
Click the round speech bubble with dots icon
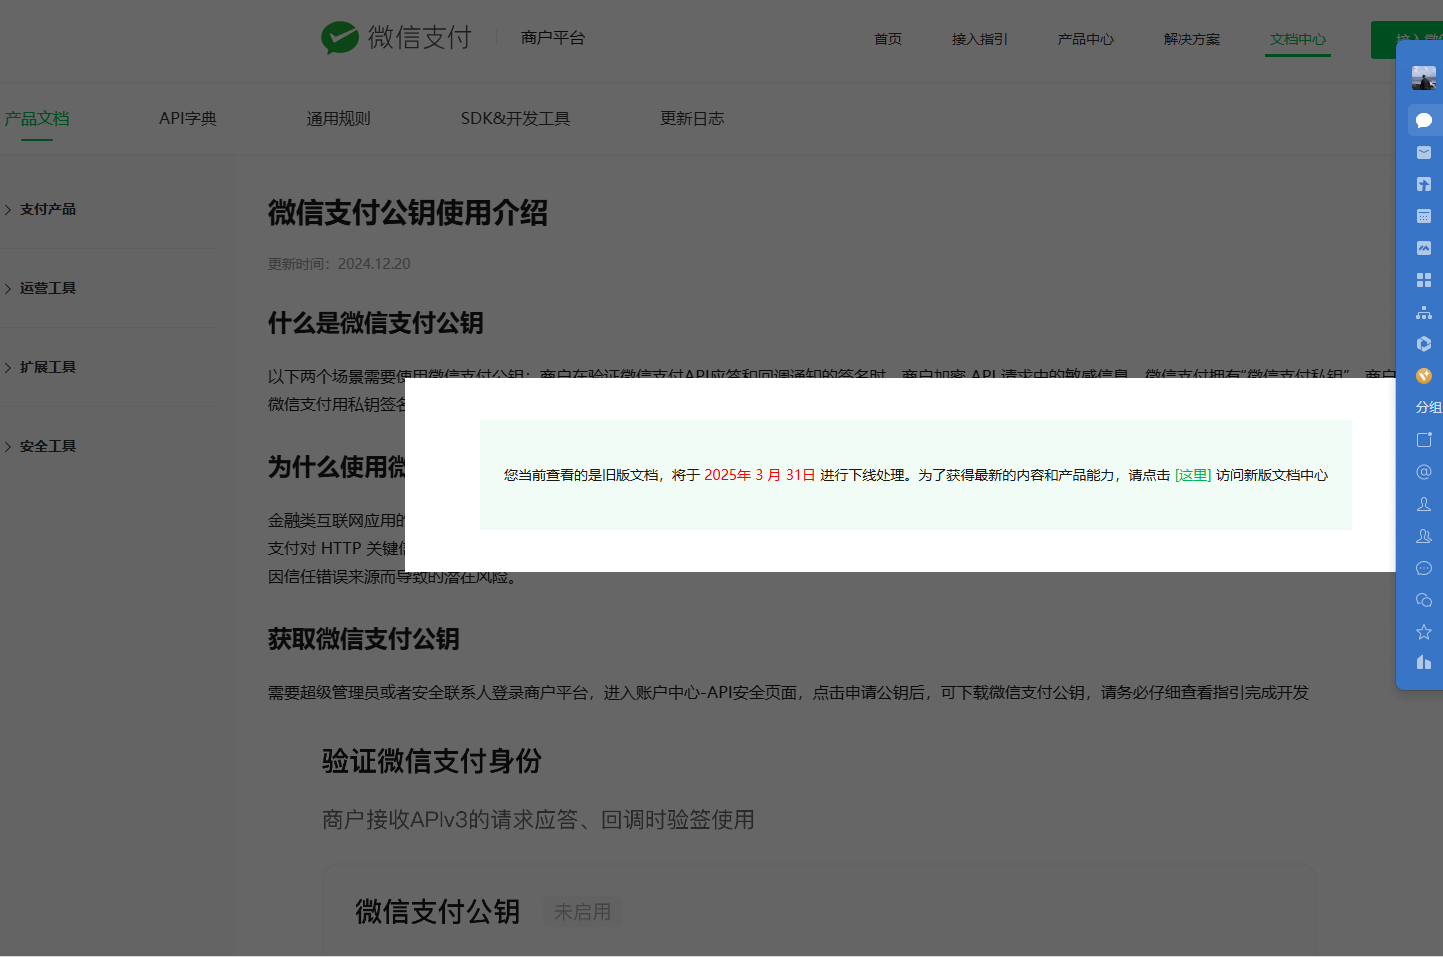point(1424,568)
